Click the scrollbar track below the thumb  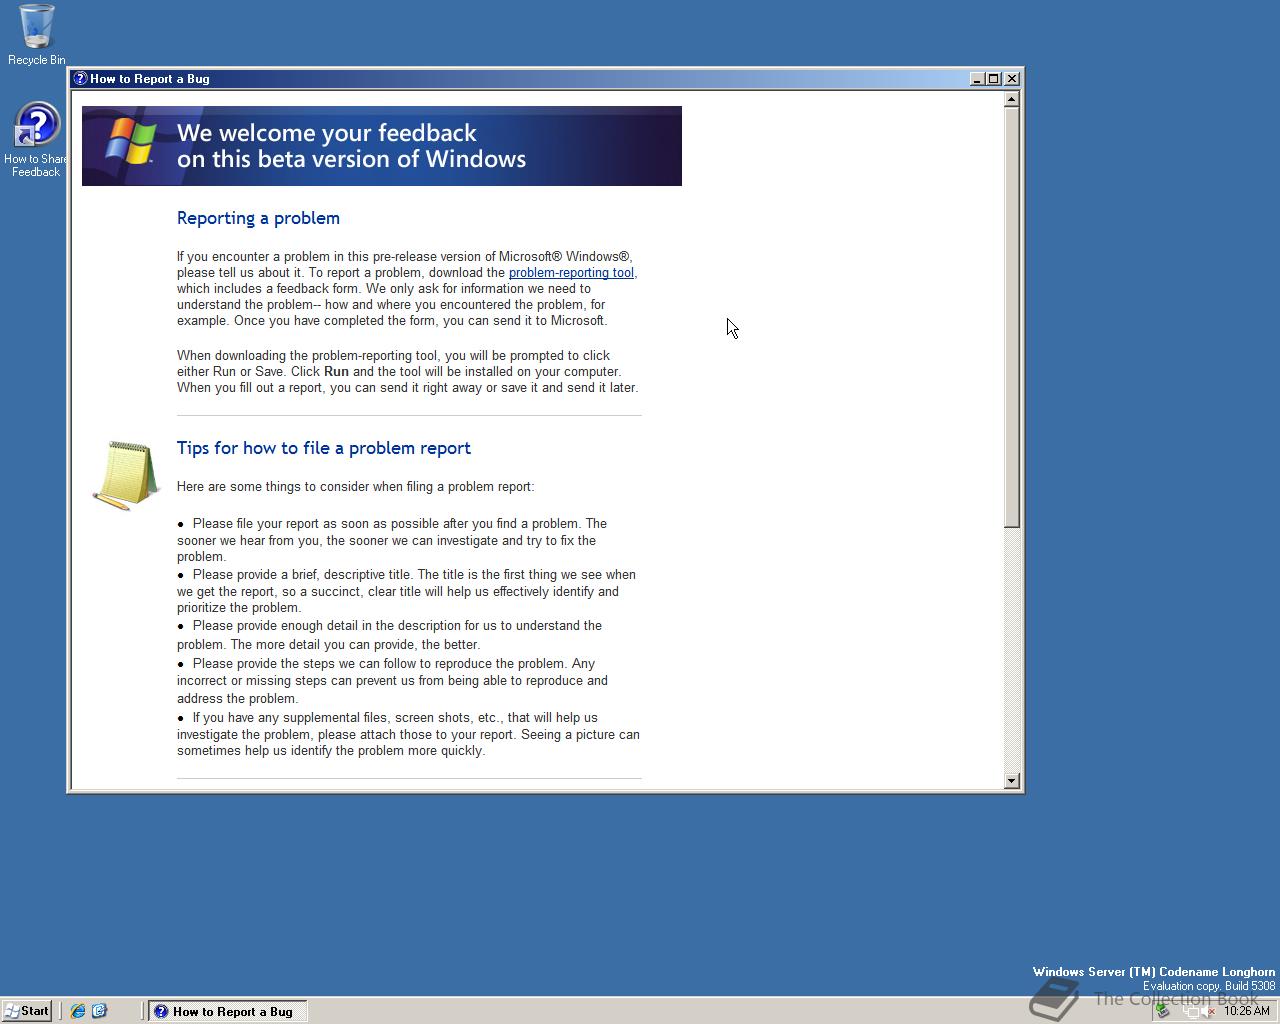click(1012, 650)
